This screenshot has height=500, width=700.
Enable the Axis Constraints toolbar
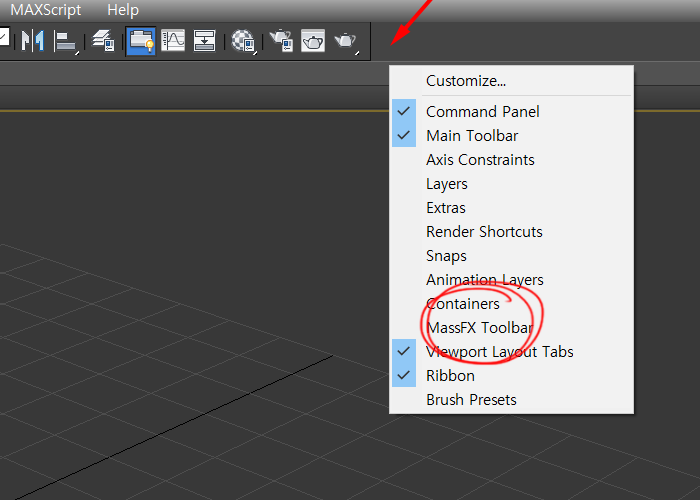[x=512, y=159]
